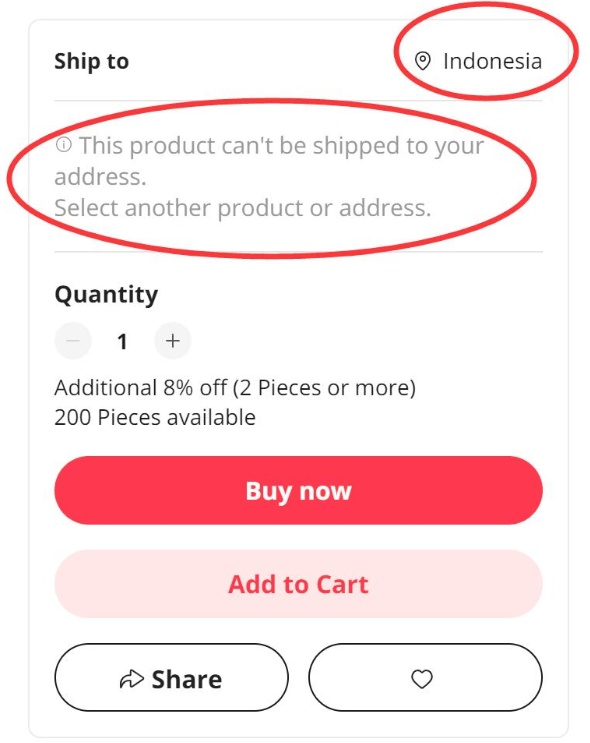Click the 200 Pieces available text

click(155, 417)
